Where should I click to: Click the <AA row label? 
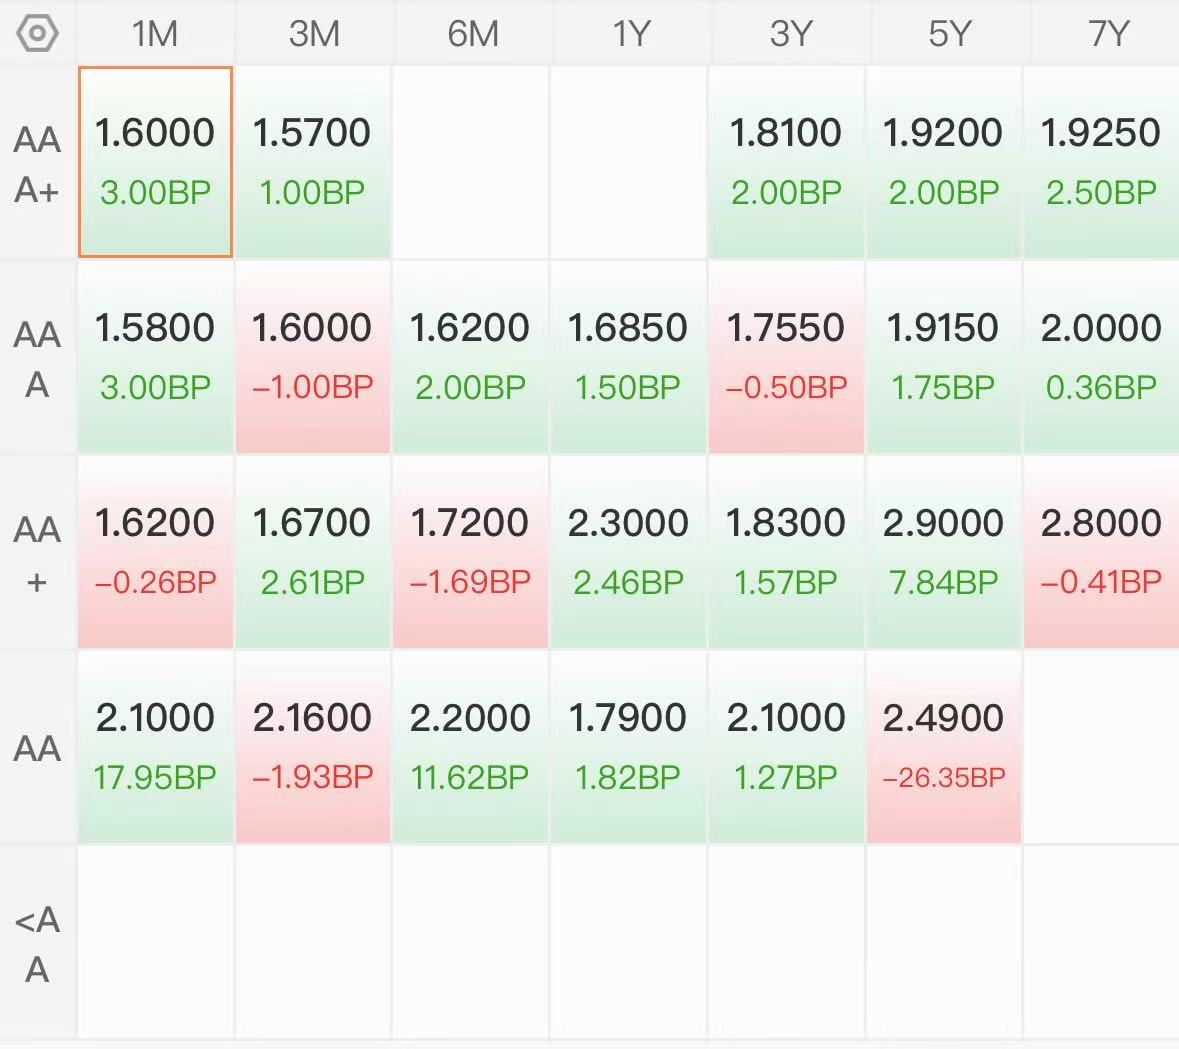coord(38,944)
